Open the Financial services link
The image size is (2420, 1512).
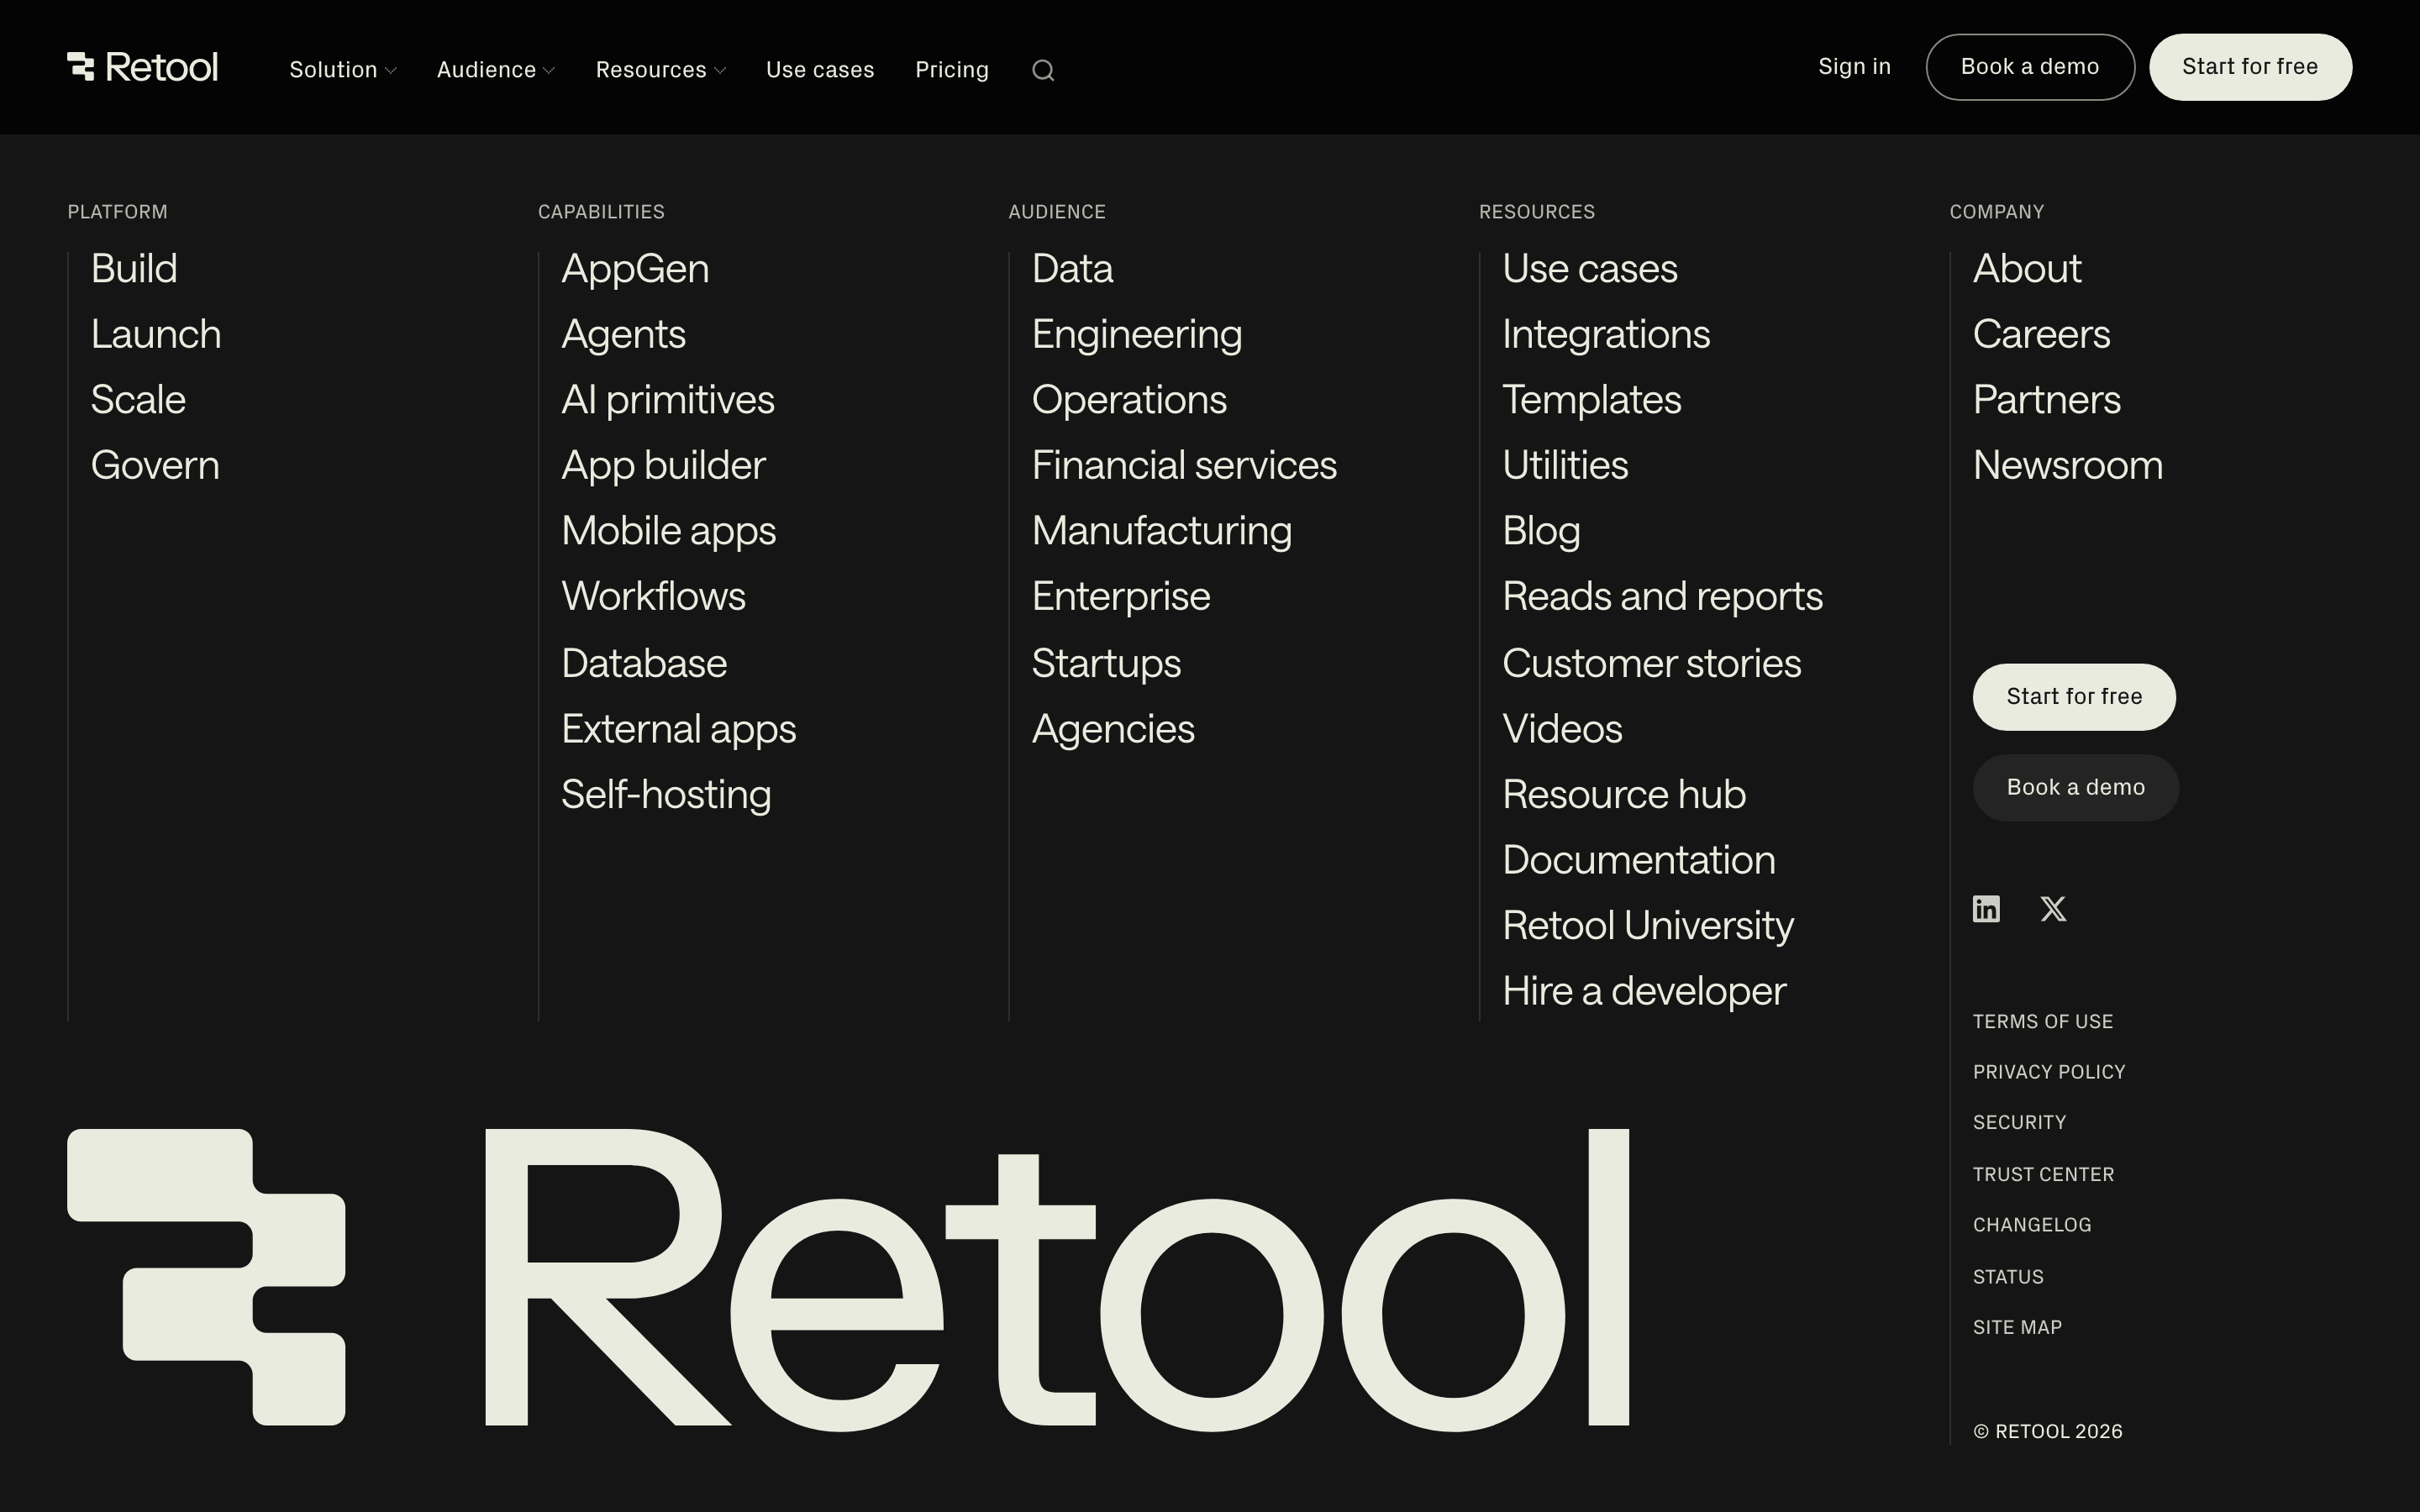1184,465
